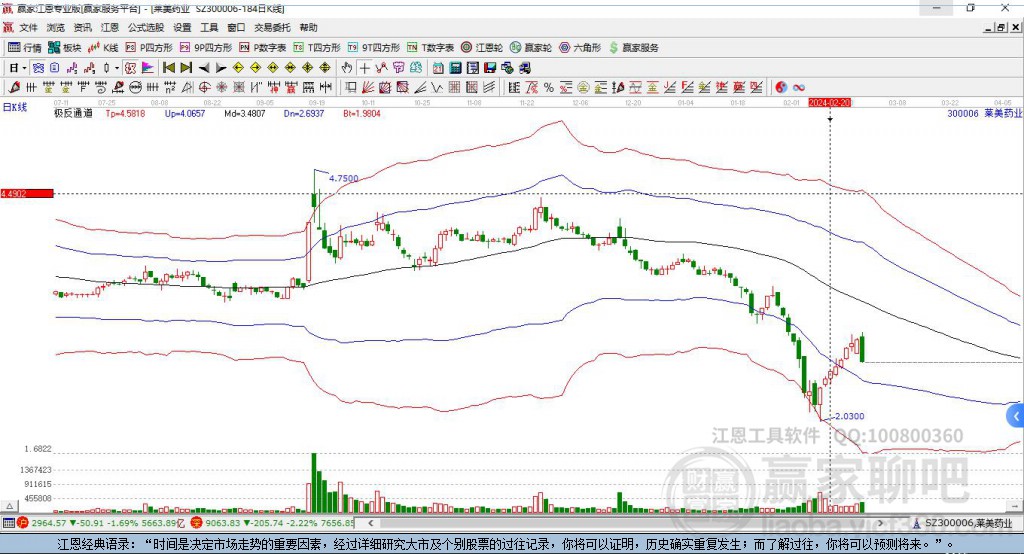
Task: Open the 六角形 hexagon tool
Action: pyautogui.click(x=580, y=48)
